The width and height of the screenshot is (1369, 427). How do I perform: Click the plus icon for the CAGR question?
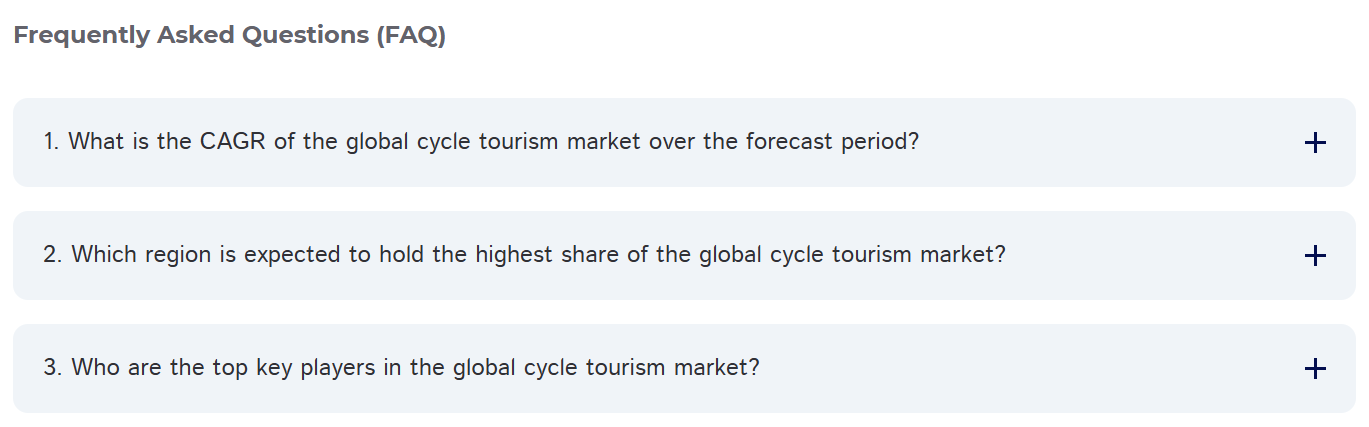(1315, 143)
